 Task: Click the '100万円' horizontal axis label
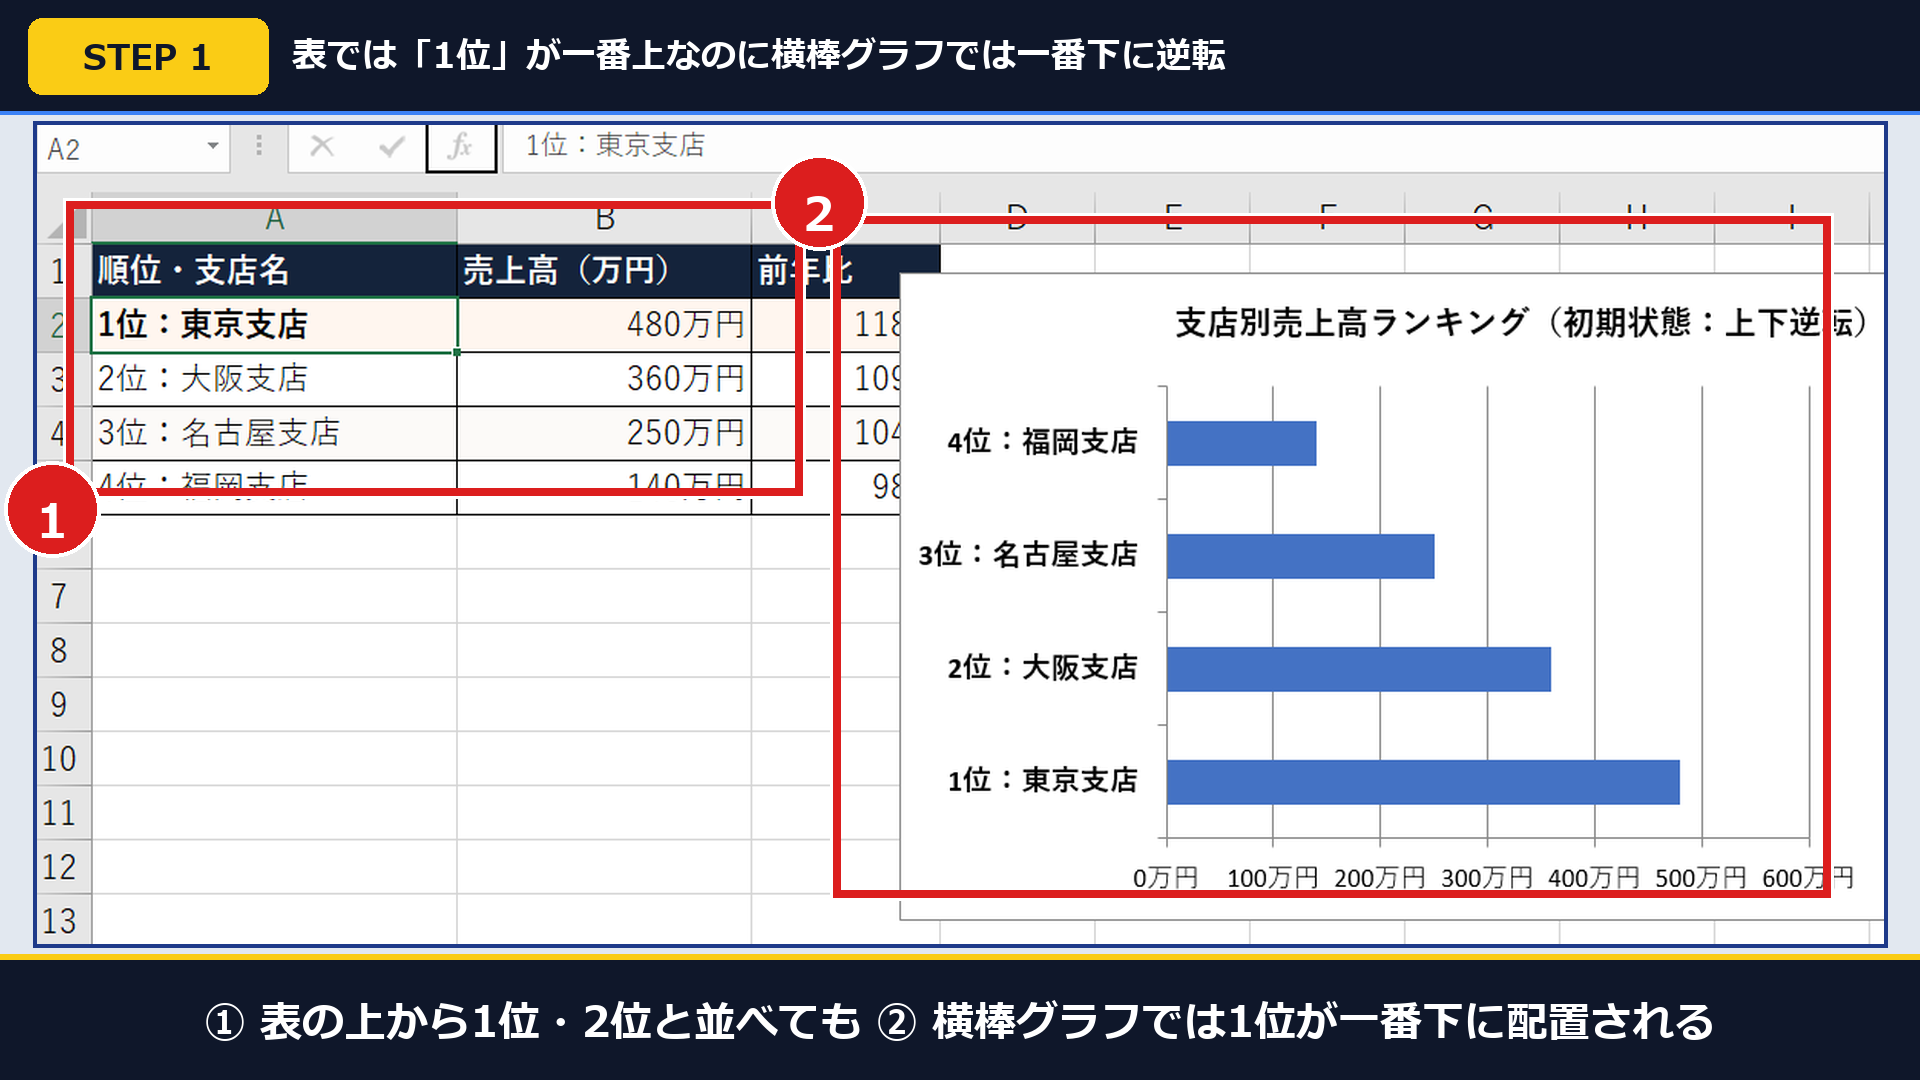(x=1272, y=878)
